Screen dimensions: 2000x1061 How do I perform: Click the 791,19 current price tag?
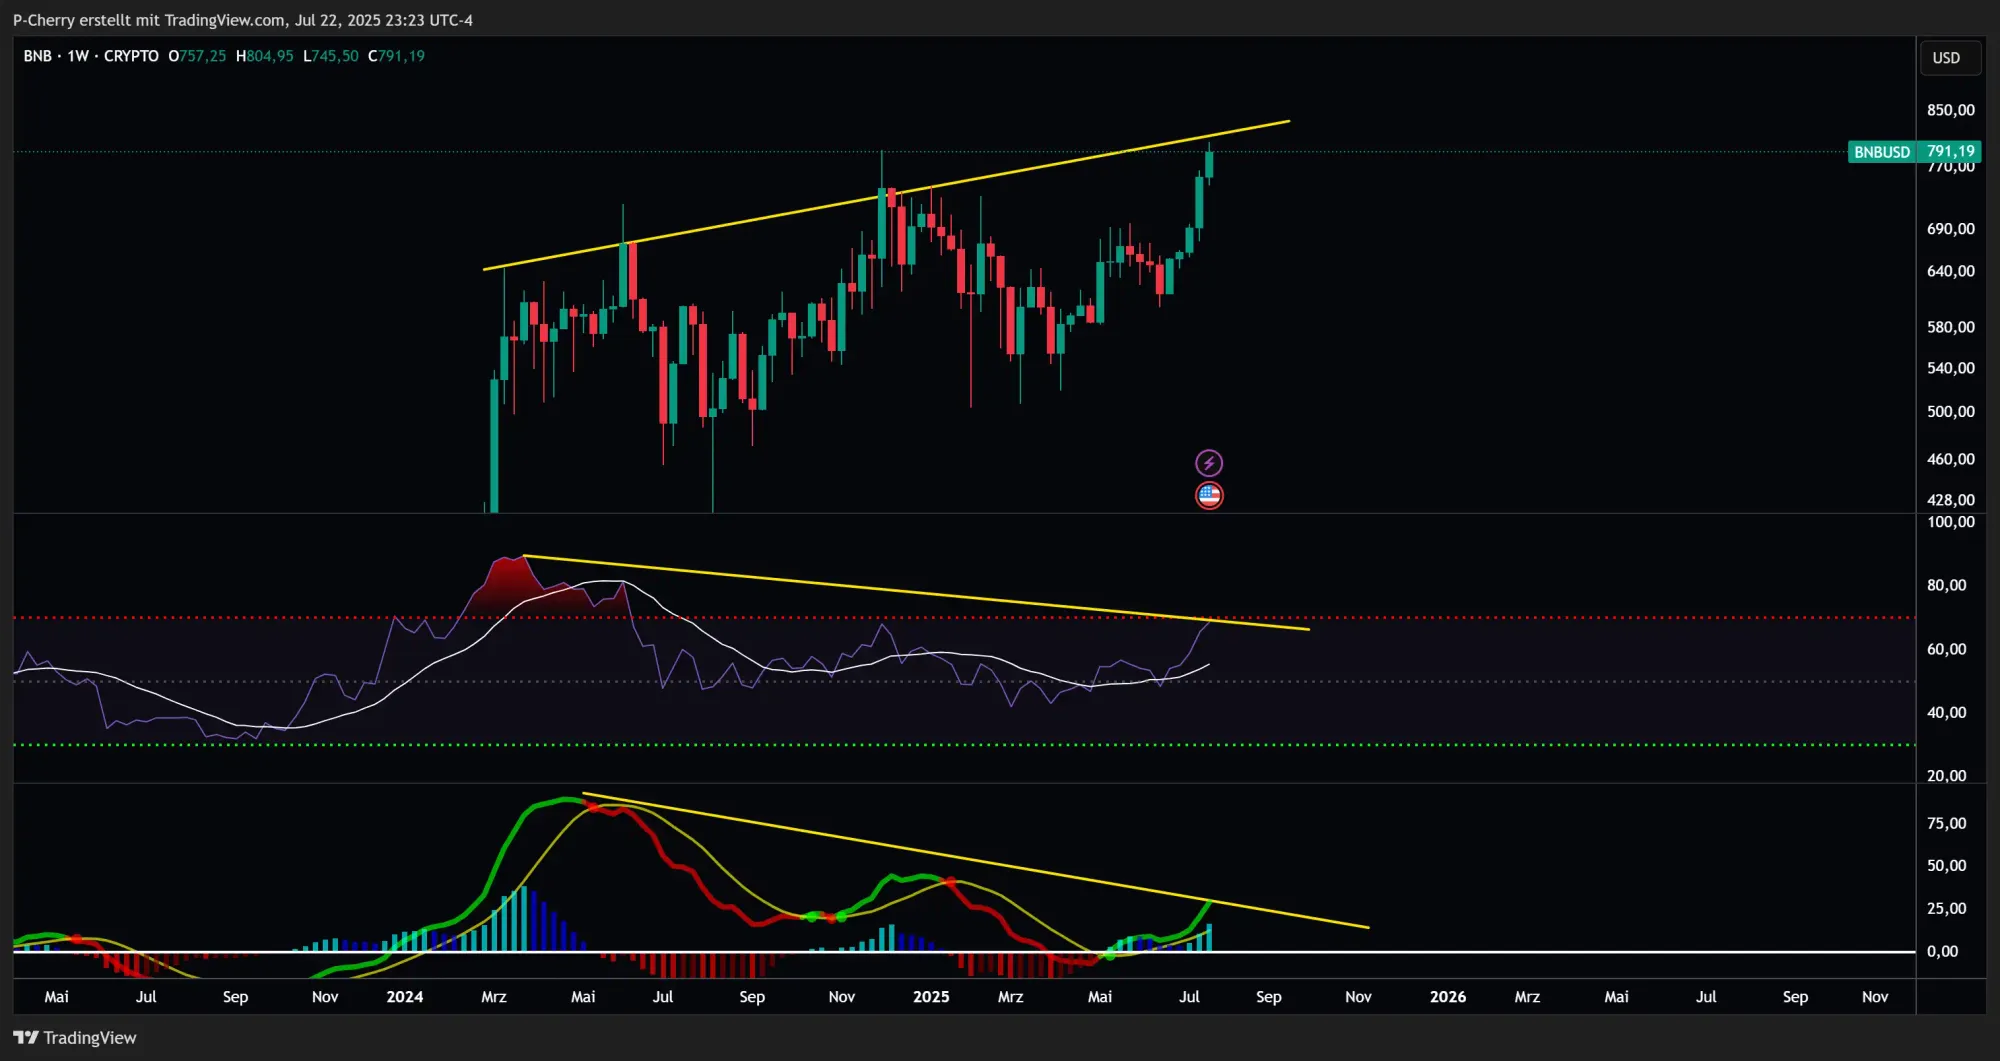point(1950,152)
